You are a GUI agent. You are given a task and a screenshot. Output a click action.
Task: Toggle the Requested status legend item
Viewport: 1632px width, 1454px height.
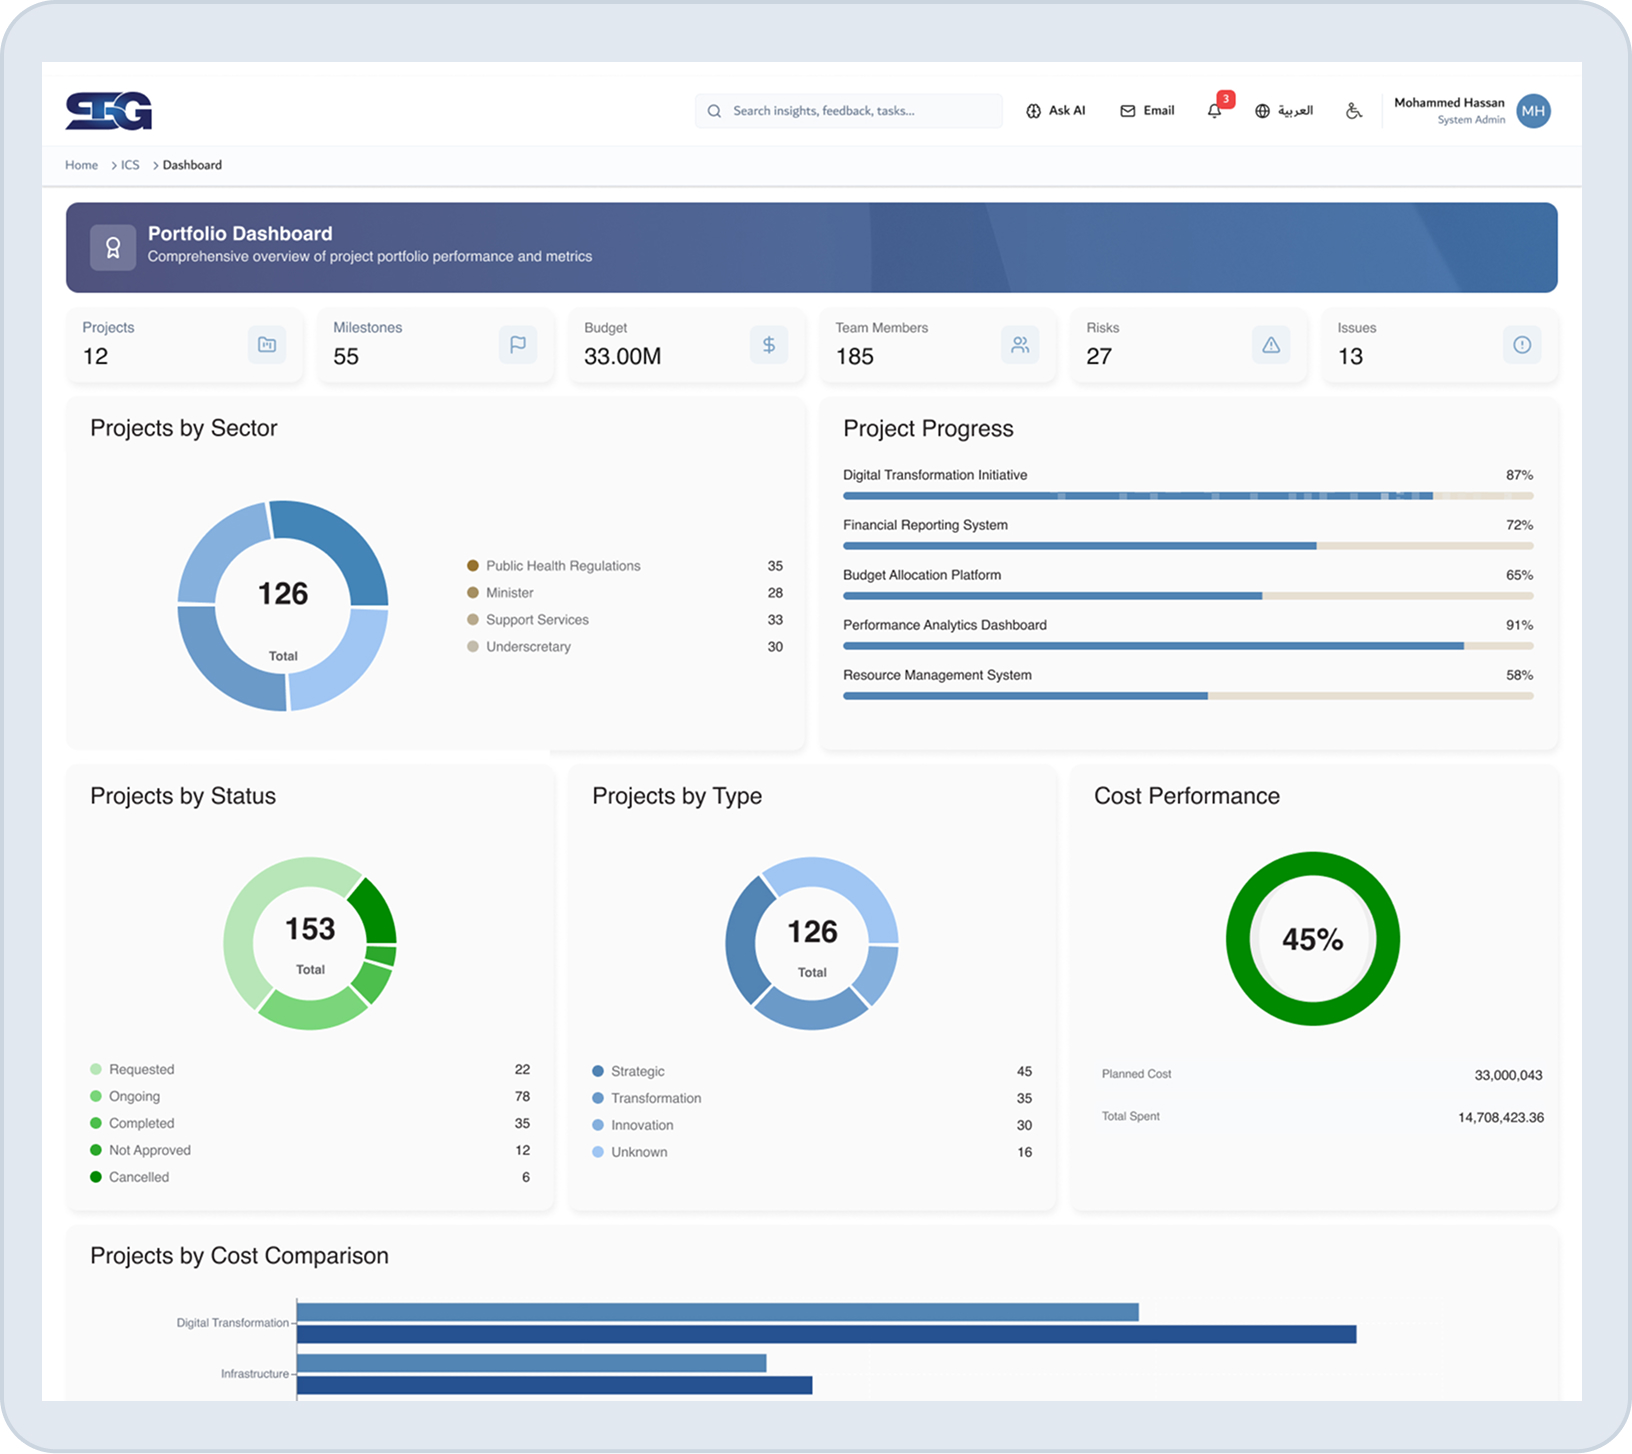pos(140,1069)
